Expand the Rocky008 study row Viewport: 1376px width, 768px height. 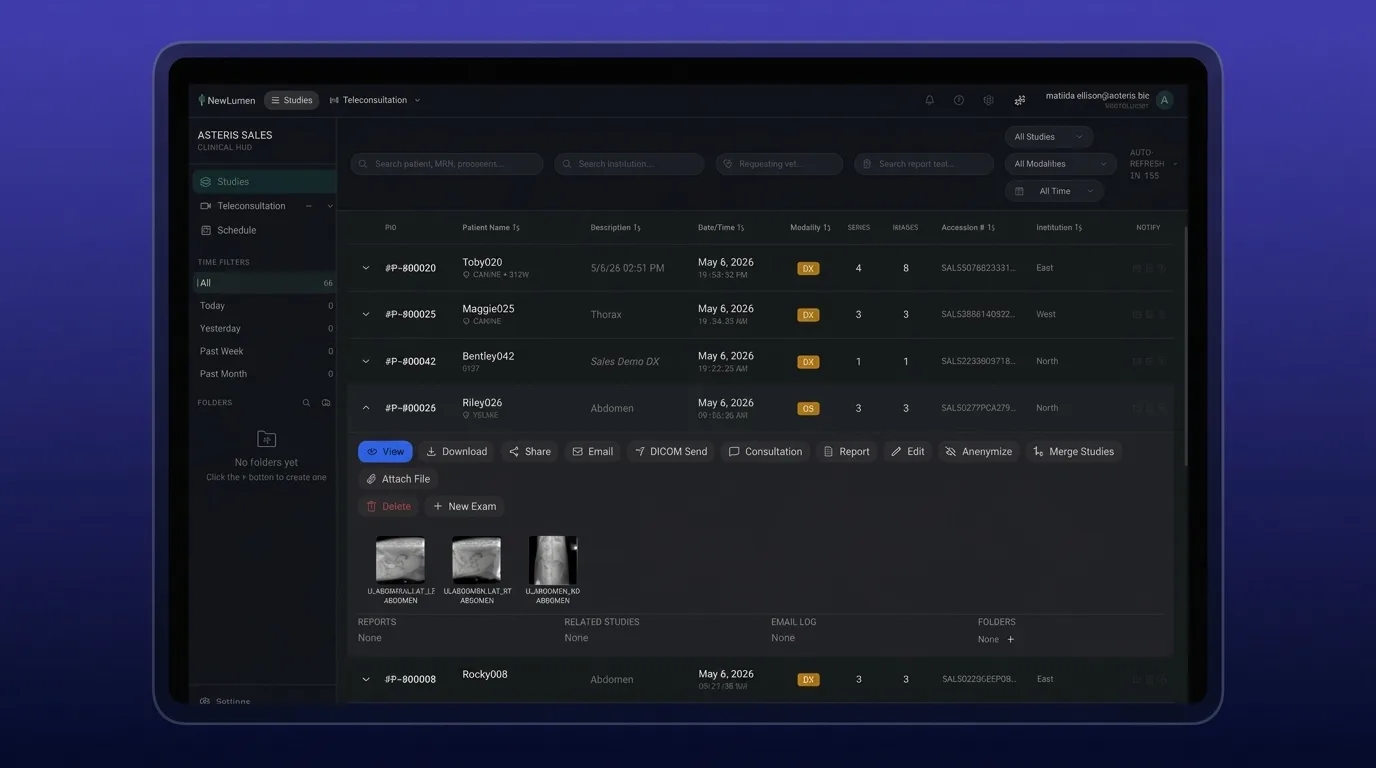tap(366, 680)
